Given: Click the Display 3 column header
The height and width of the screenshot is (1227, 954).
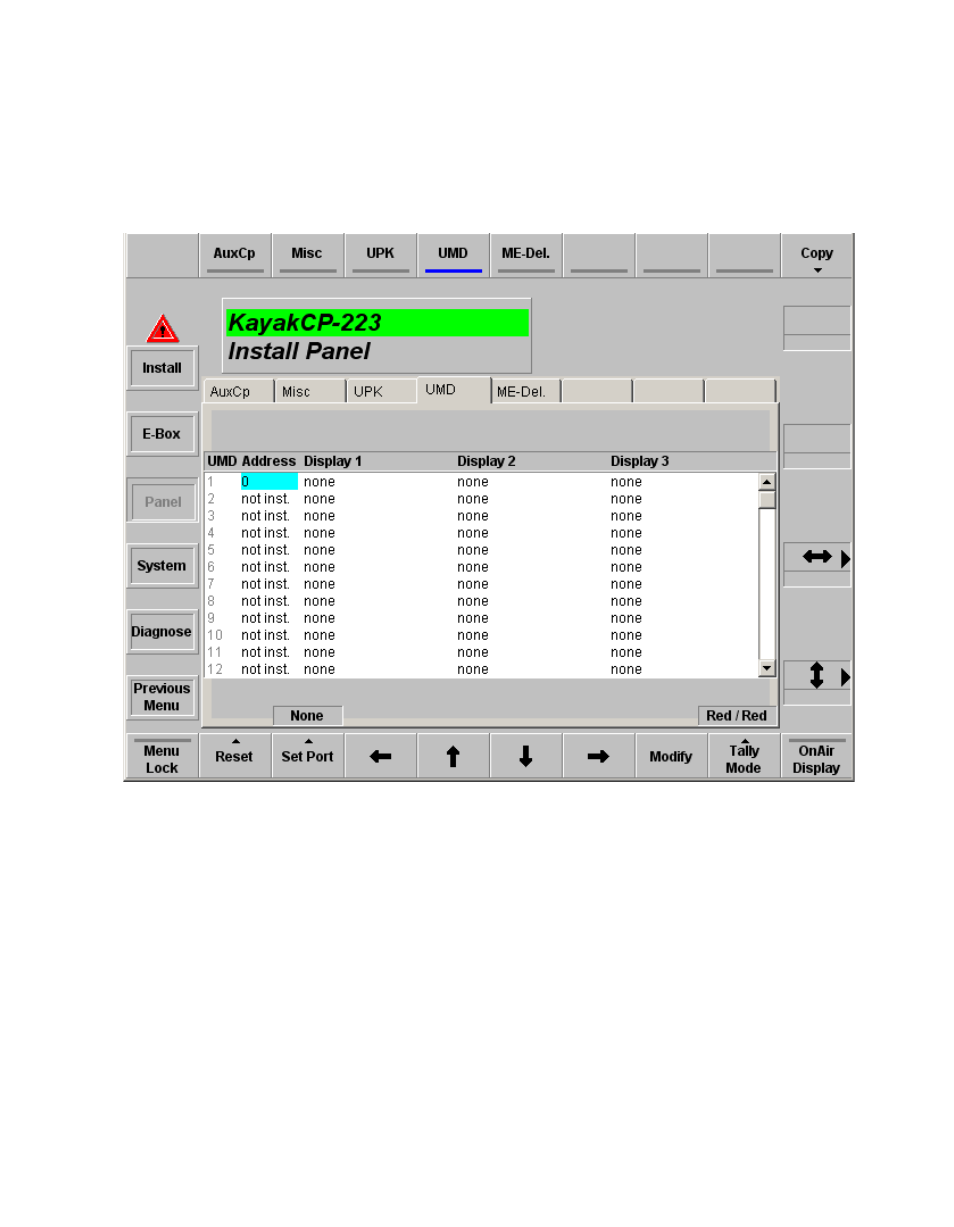Looking at the screenshot, I should pos(640,462).
